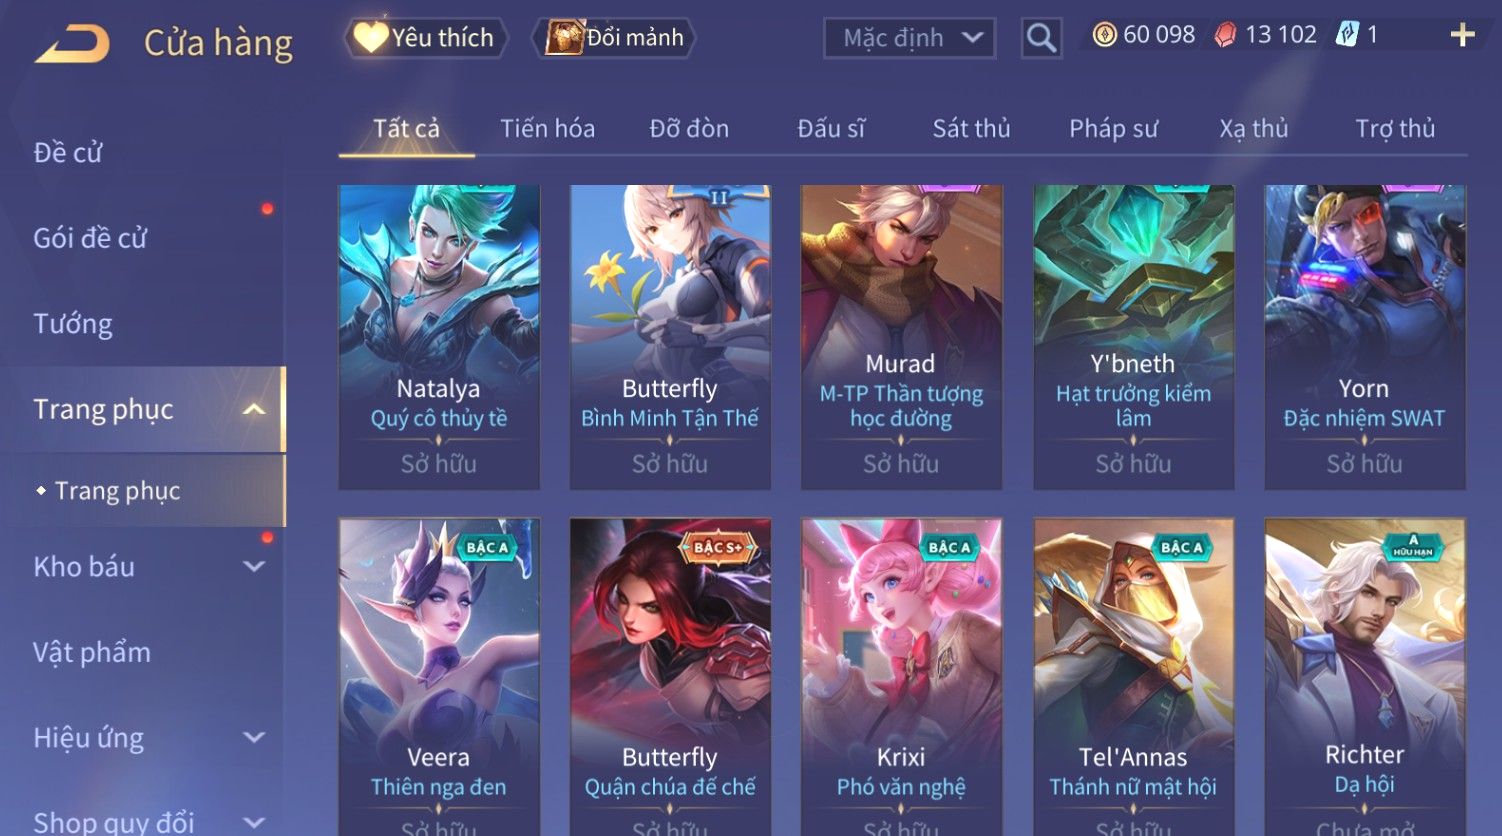1502x836 pixels.
Task: Open Gói đề cử in sidebar
Action: click(90, 238)
